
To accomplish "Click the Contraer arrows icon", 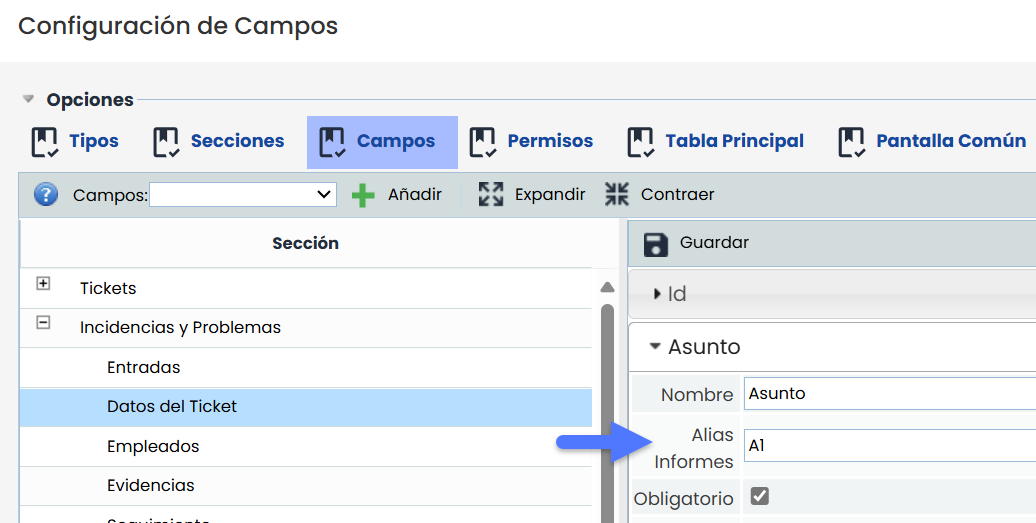I will [617, 194].
